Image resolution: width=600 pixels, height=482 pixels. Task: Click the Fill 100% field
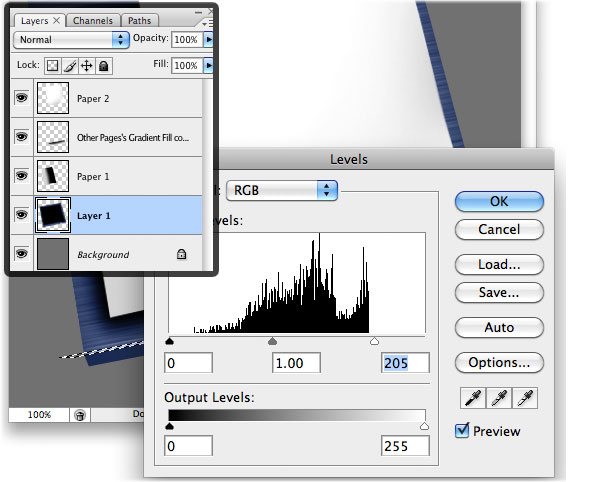187,65
